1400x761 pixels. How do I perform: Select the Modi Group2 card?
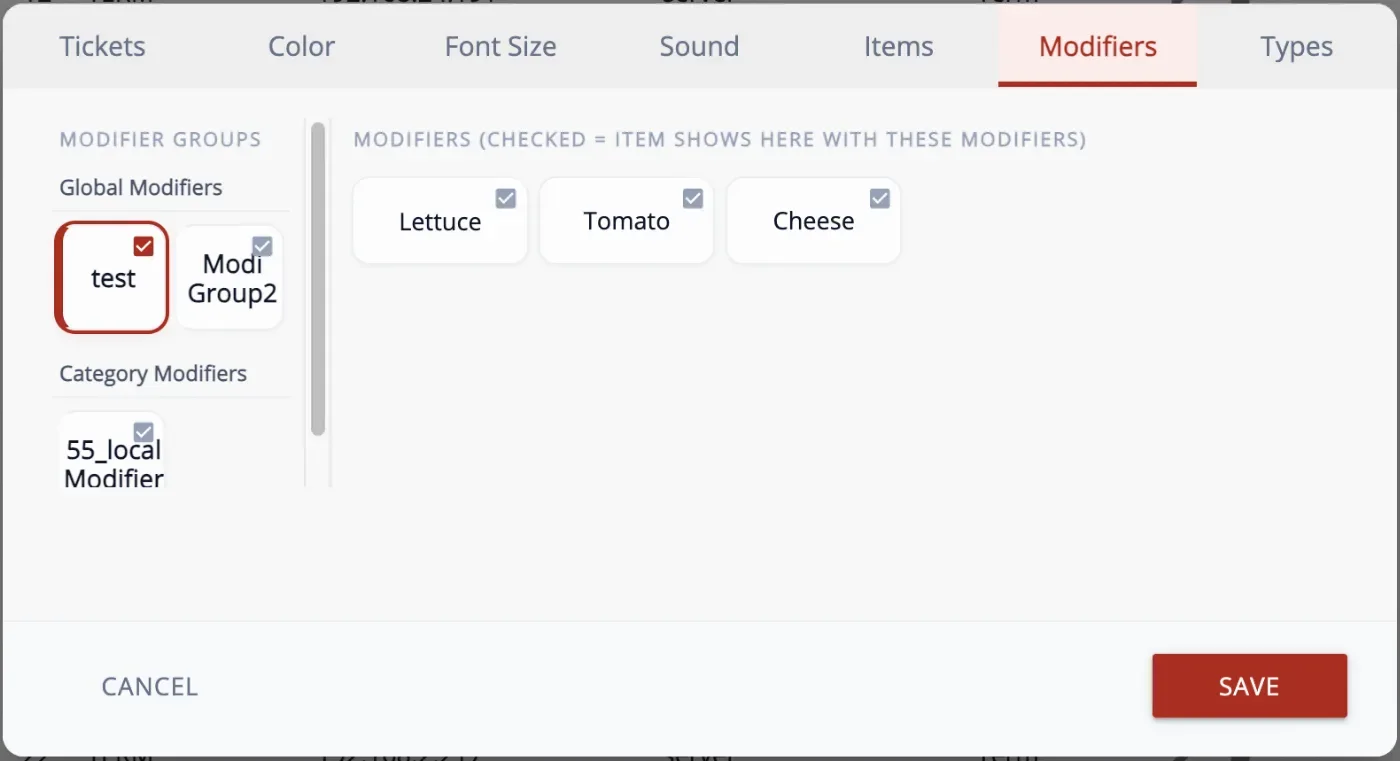[x=230, y=277]
